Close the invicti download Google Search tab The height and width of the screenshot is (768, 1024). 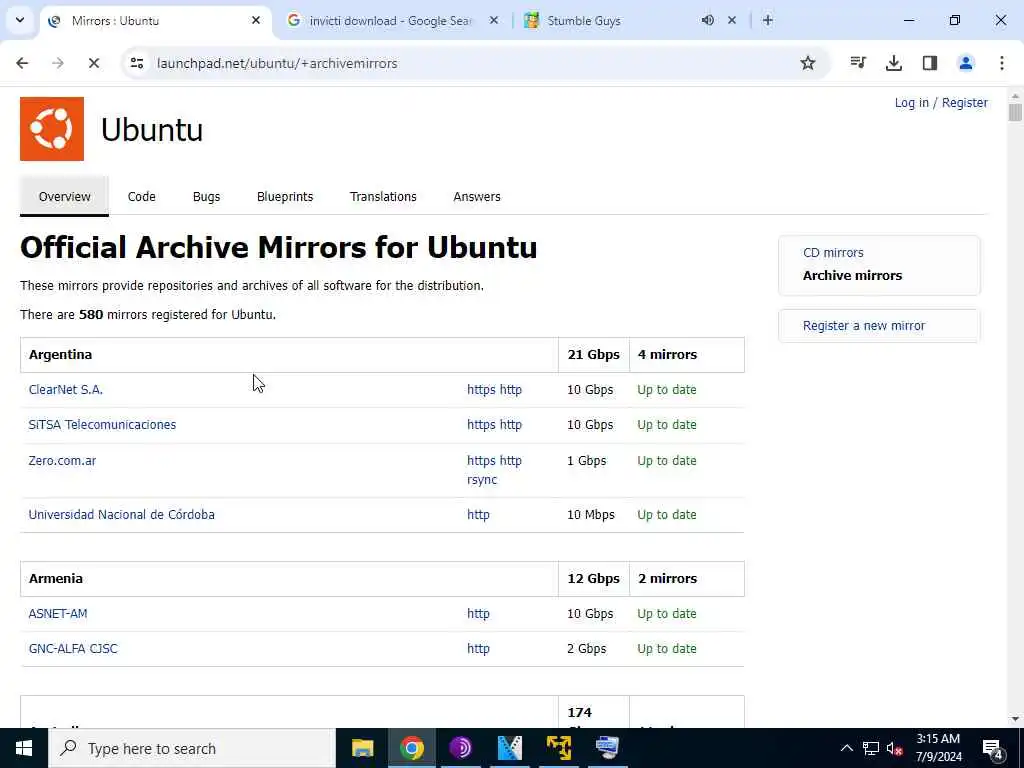[x=494, y=20]
